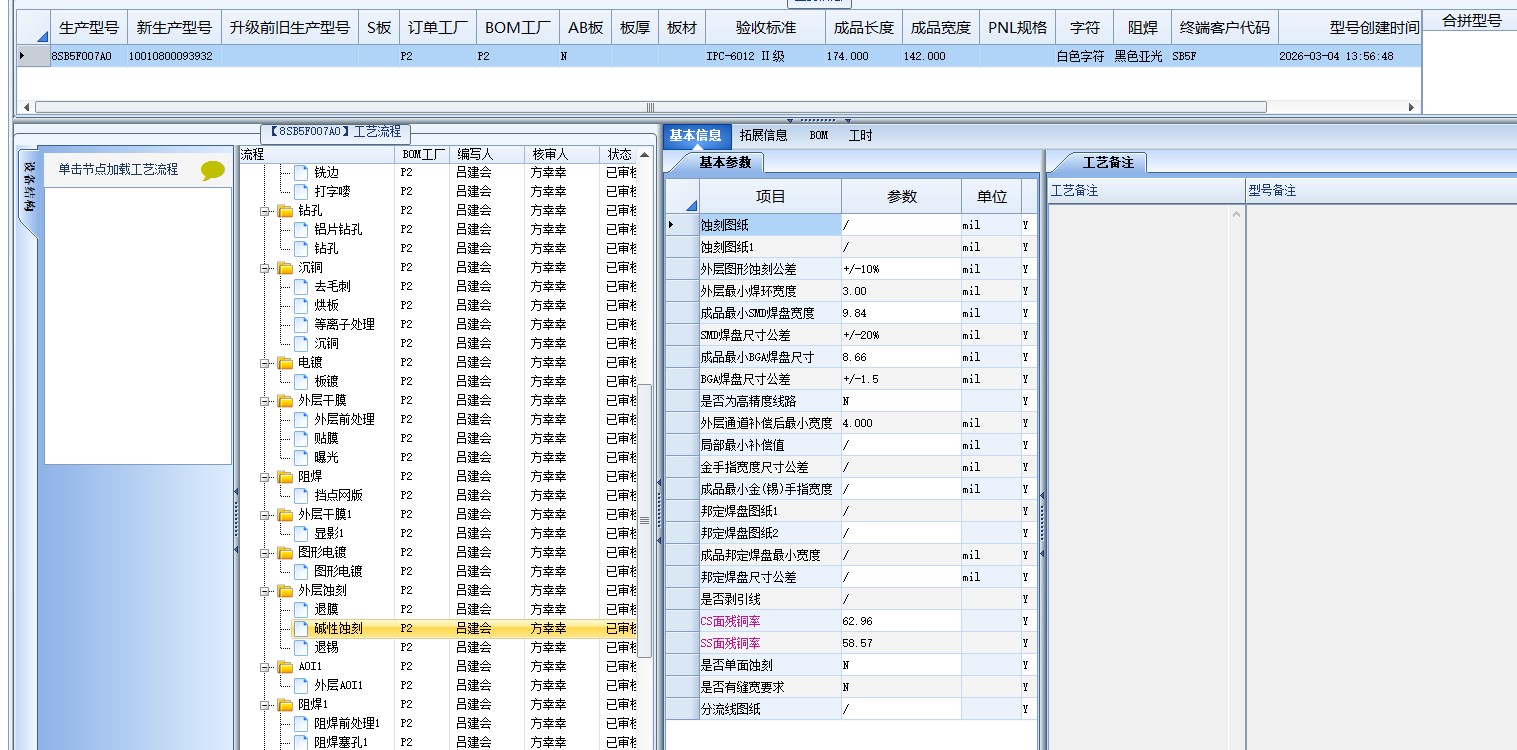The width and height of the screenshot is (1517, 750).
Task: Collapse the 阻焊 tree node
Action: [266, 477]
